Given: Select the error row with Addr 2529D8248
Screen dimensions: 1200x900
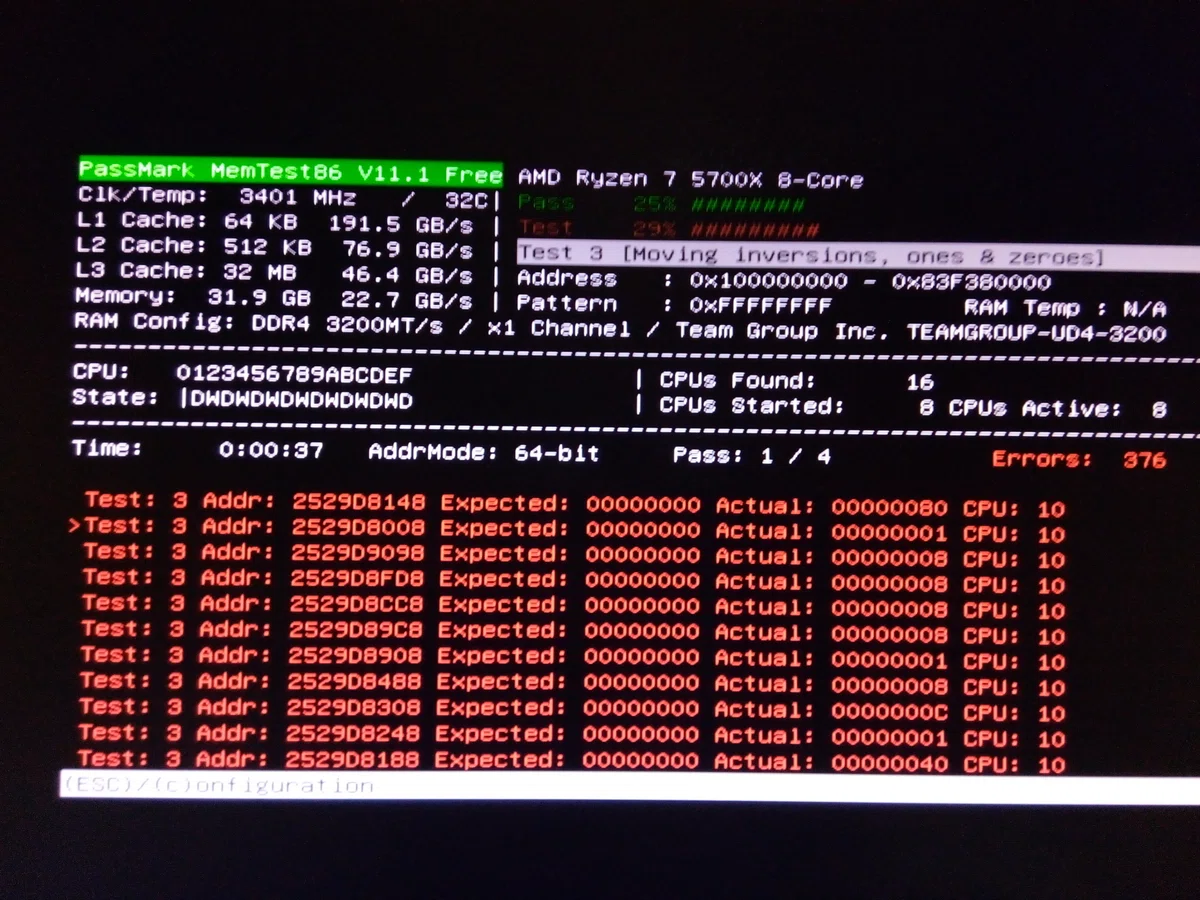Looking at the screenshot, I should point(572,736).
